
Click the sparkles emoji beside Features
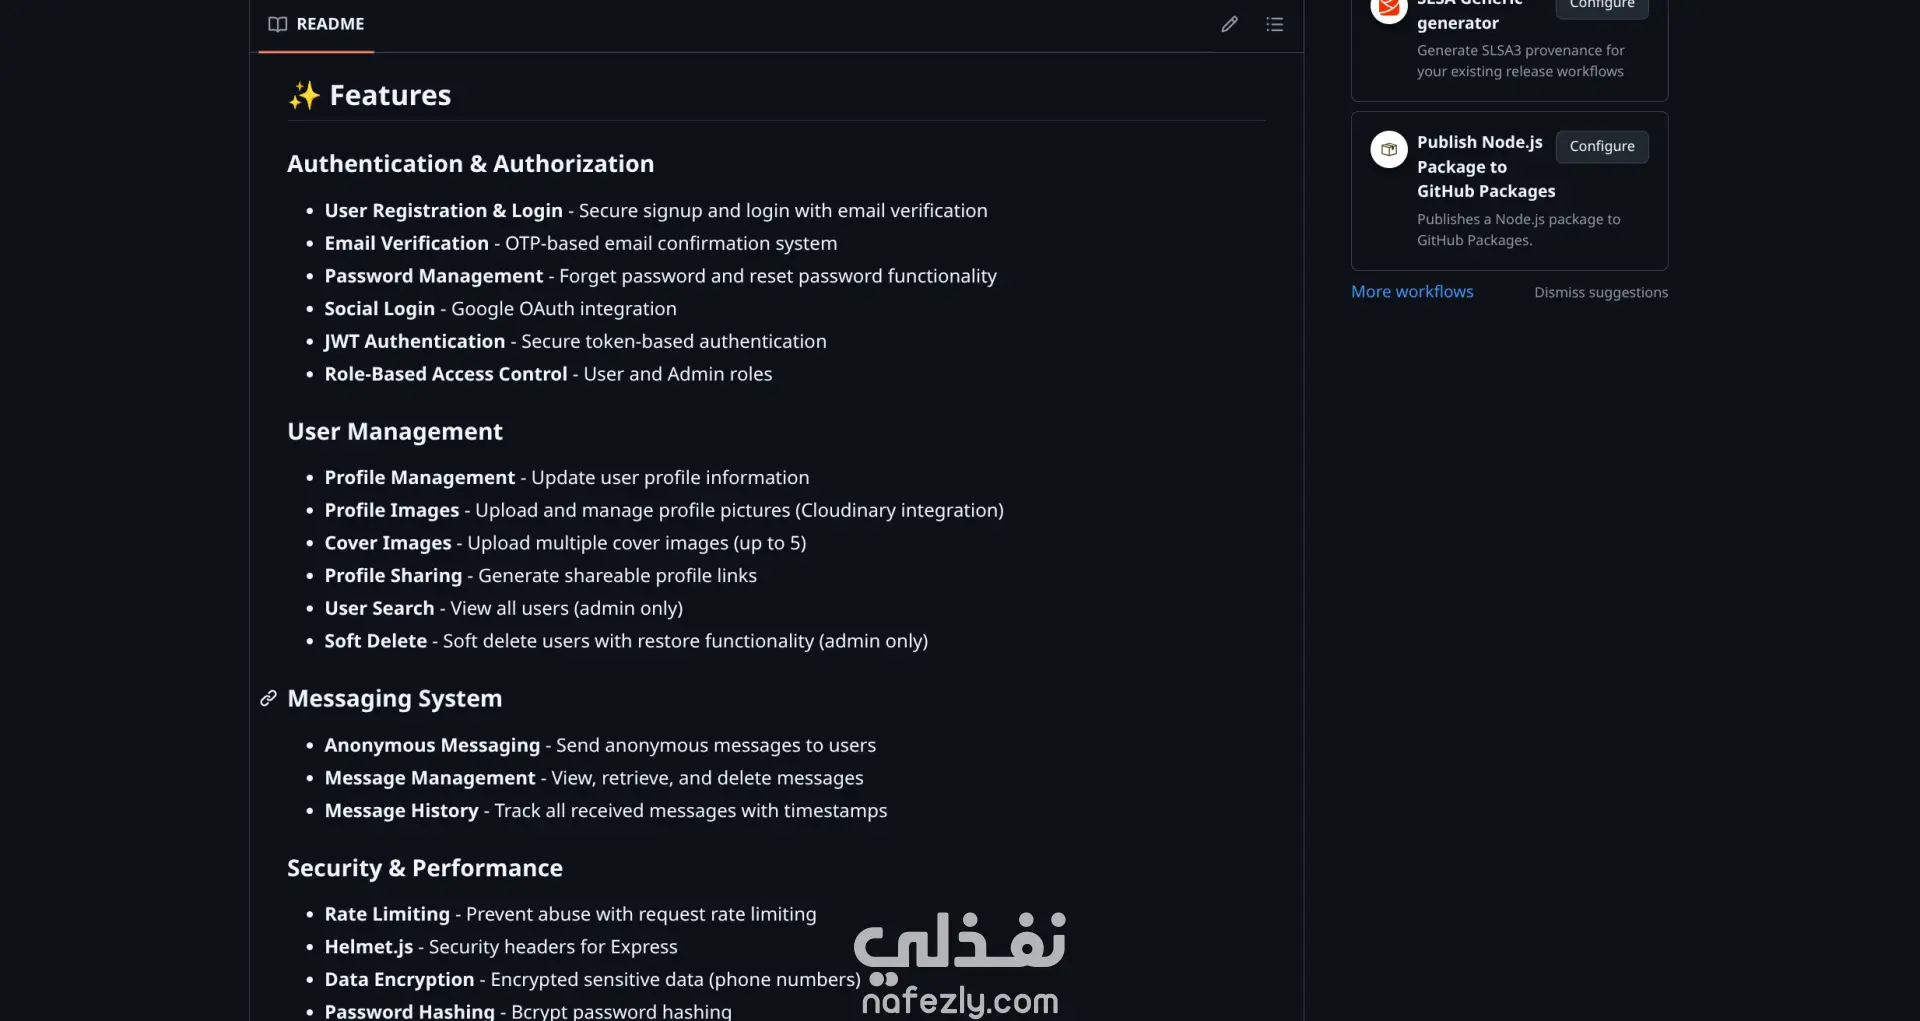click(304, 96)
